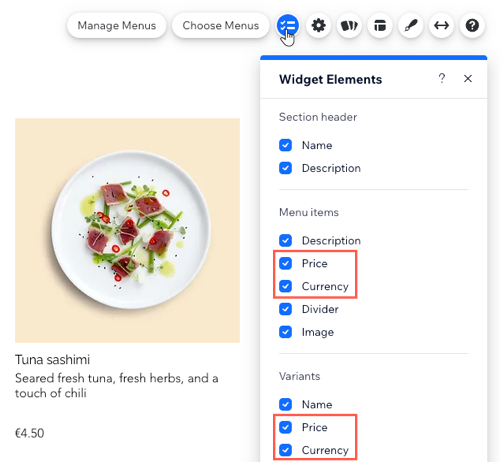The image size is (500, 462).
Task: Click the Choose Menus button
Action: (221, 25)
